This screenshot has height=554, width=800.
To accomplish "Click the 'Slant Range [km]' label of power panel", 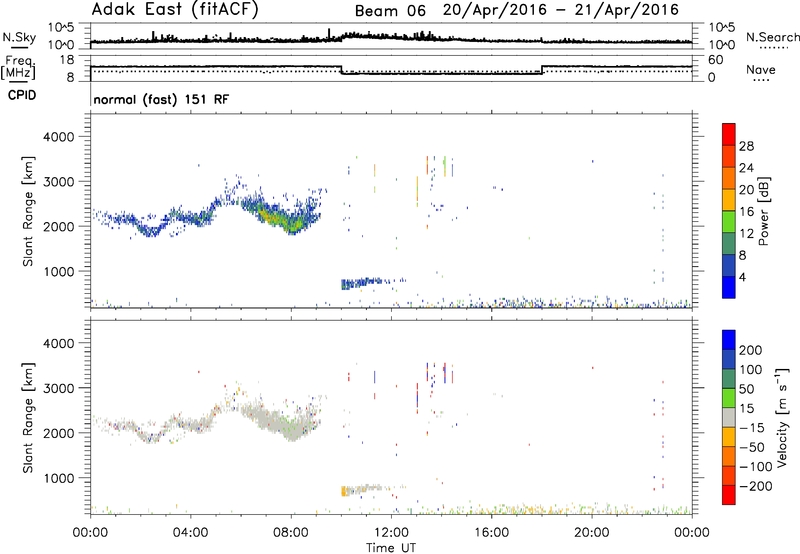I will pos(28,211).
